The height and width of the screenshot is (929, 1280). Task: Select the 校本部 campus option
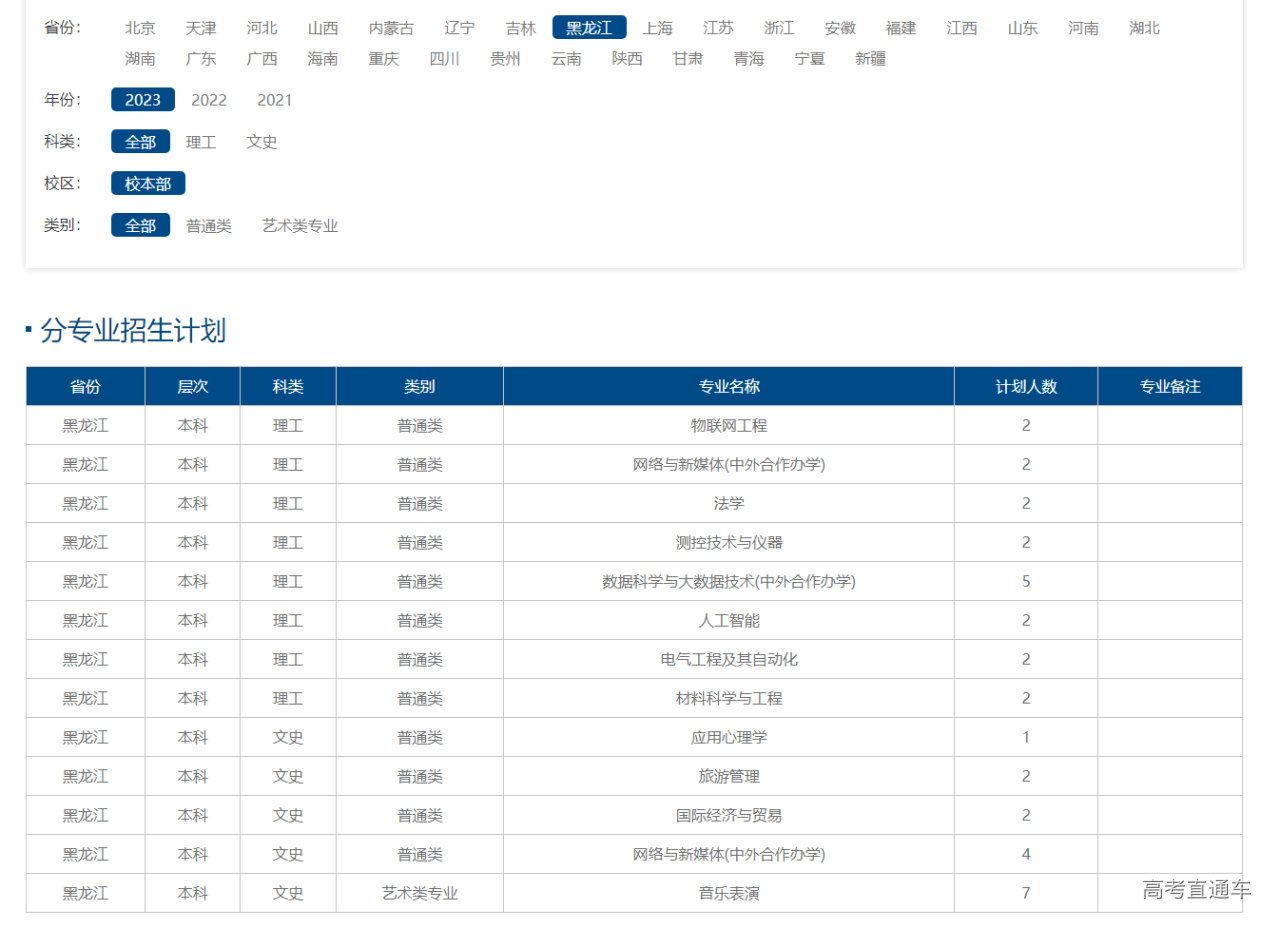point(148,184)
